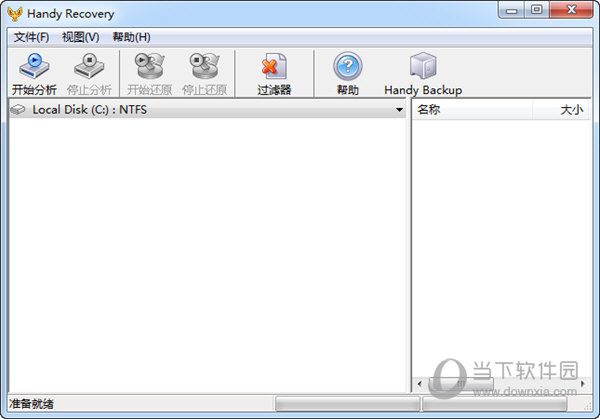Maximize the Handy Recovery window
Viewport: 600px width, 419px height.
click(536, 10)
